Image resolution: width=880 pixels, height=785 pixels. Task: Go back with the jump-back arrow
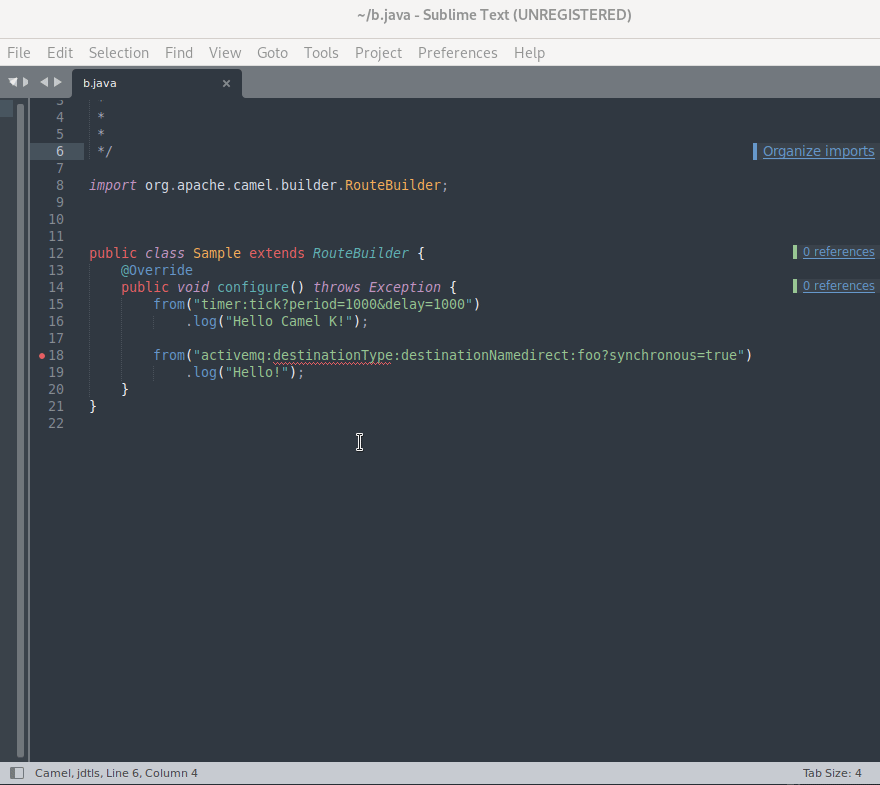[x=44, y=83]
